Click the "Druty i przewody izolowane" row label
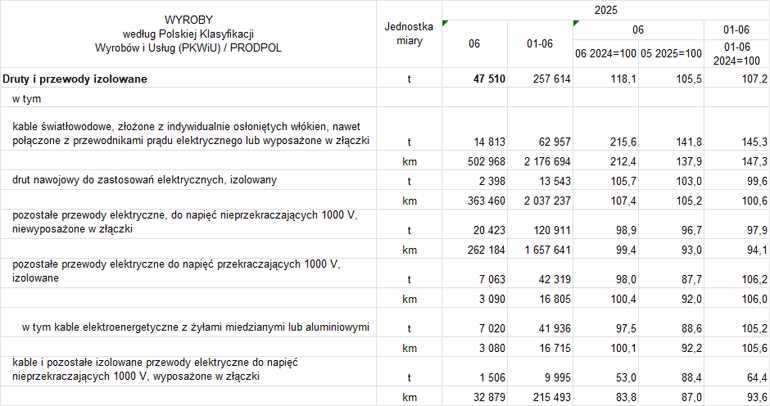Image resolution: width=770 pixels, height=406 pixels. (x=75, y=78)
